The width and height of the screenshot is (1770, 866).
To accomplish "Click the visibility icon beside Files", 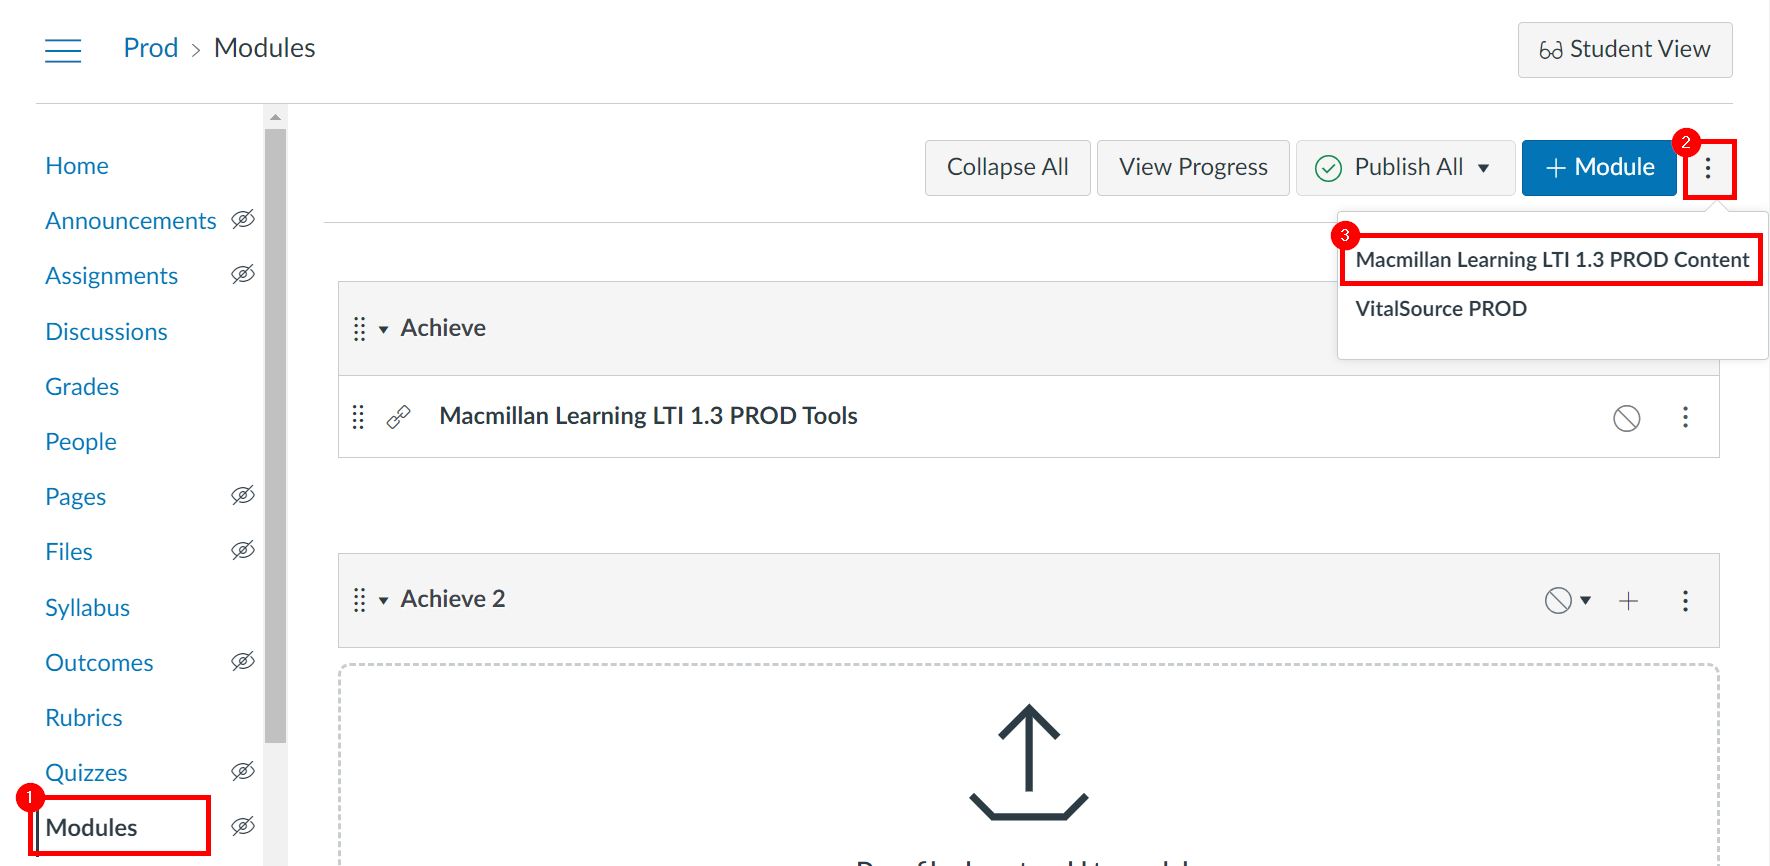I will pyautogui.click(x=242, y=550).
